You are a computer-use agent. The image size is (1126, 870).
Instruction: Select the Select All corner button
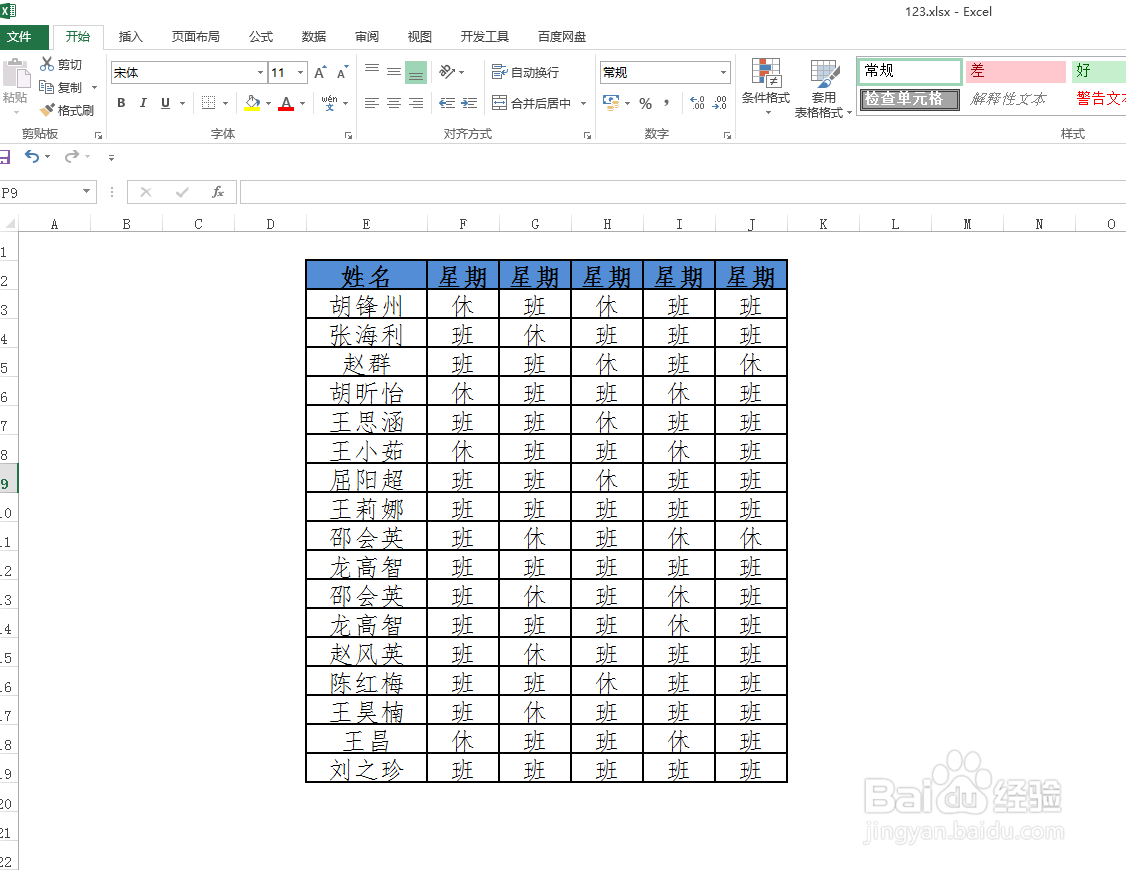point(9,224)
